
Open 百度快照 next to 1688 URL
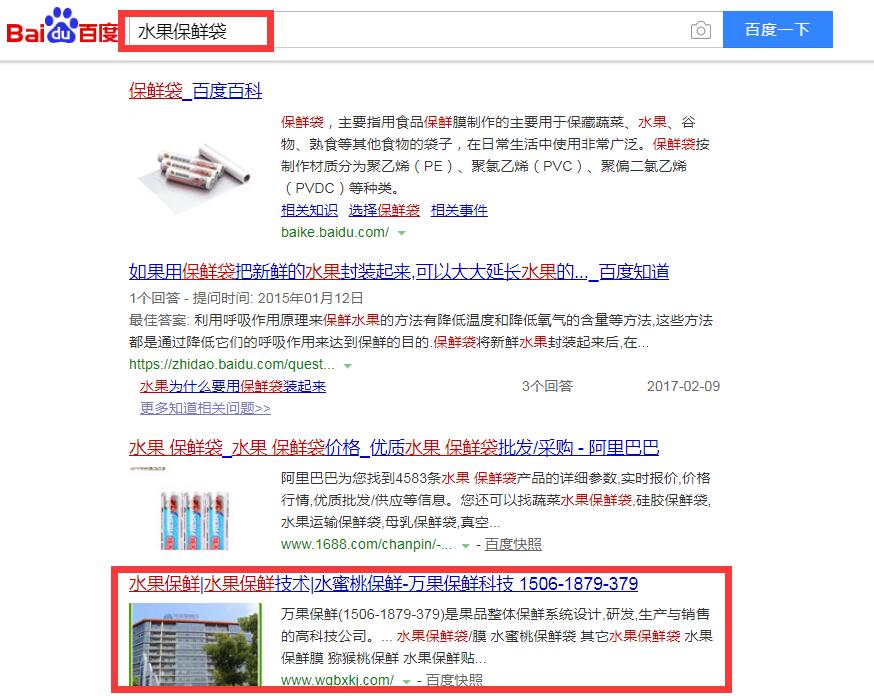pyautogui.click(x=513, y=544)
